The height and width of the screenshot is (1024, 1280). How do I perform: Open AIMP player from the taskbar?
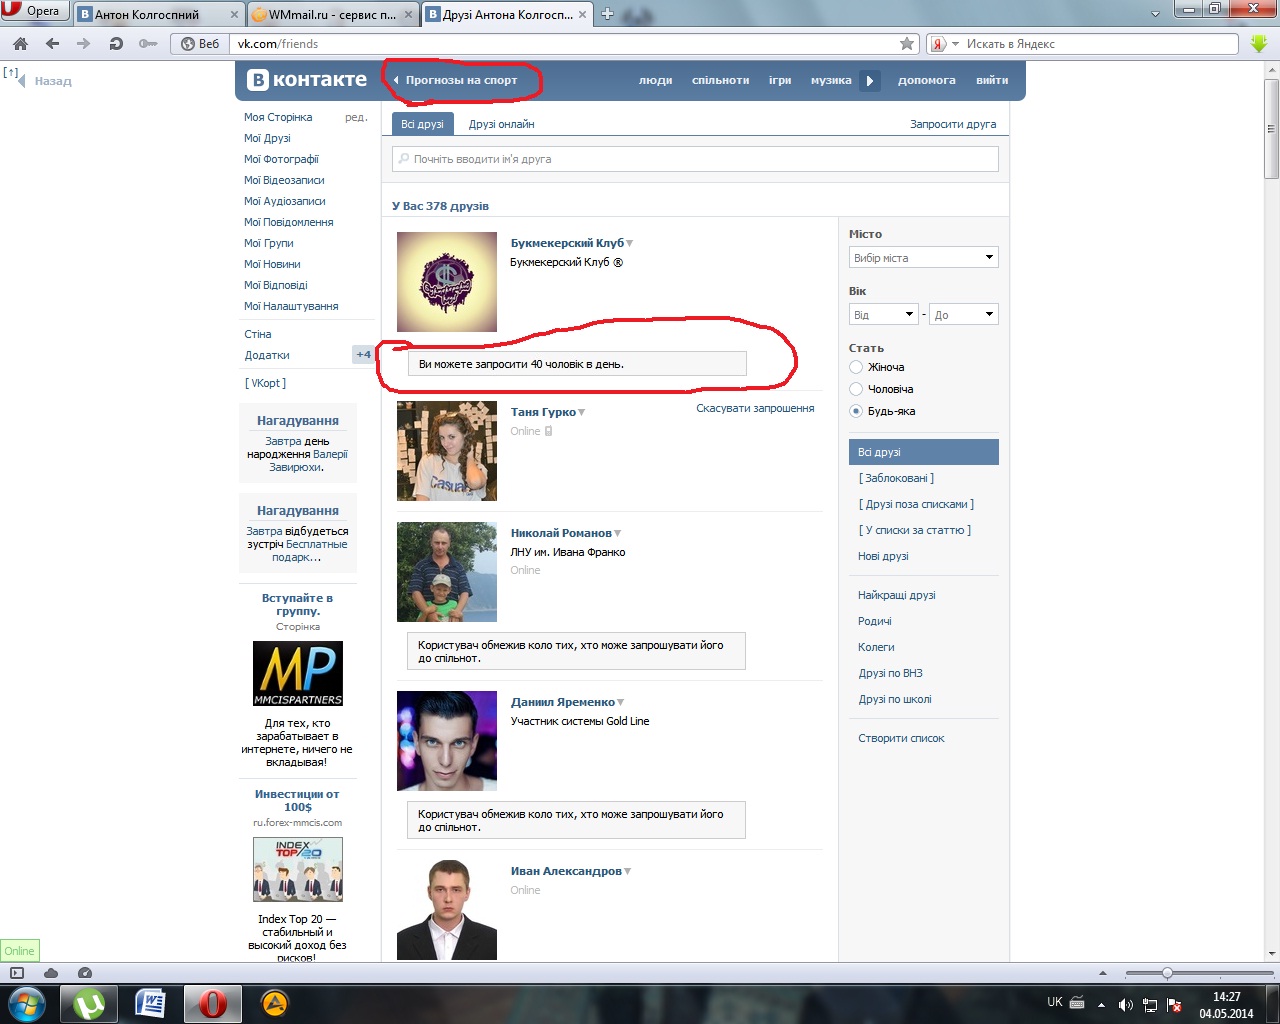275,1004
